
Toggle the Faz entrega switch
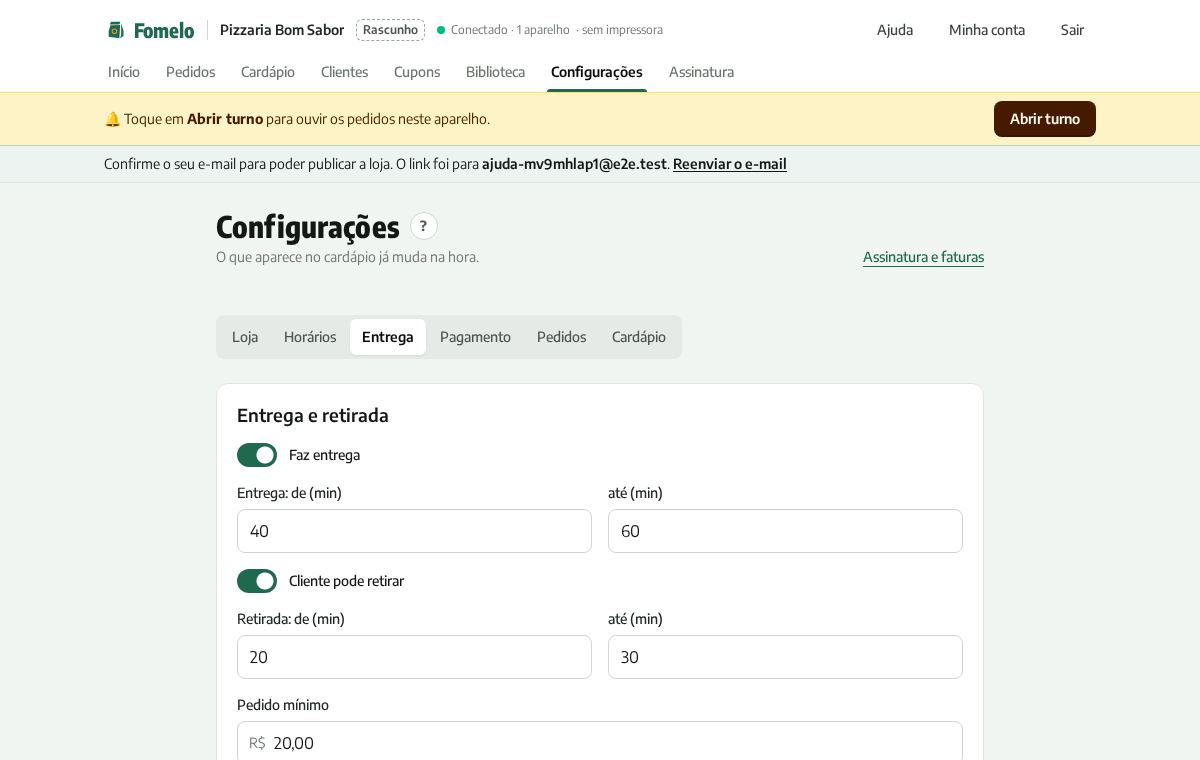pyautogui.click(x=257, y=455)
